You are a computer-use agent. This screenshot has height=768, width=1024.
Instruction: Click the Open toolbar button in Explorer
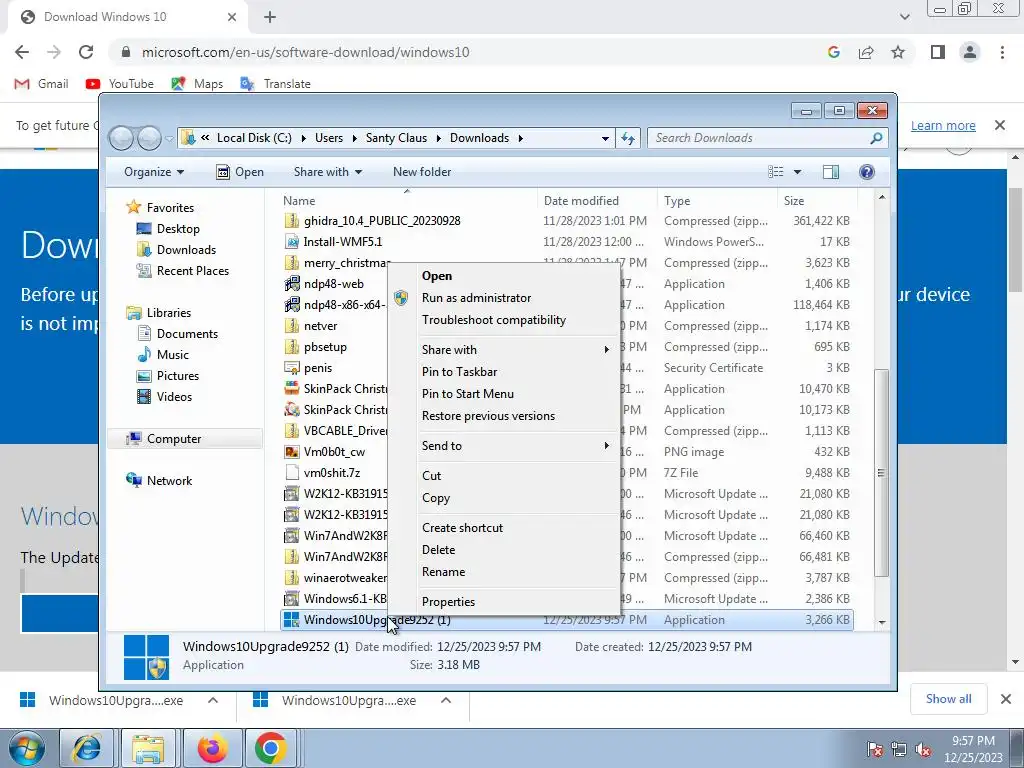click(240, 172)
